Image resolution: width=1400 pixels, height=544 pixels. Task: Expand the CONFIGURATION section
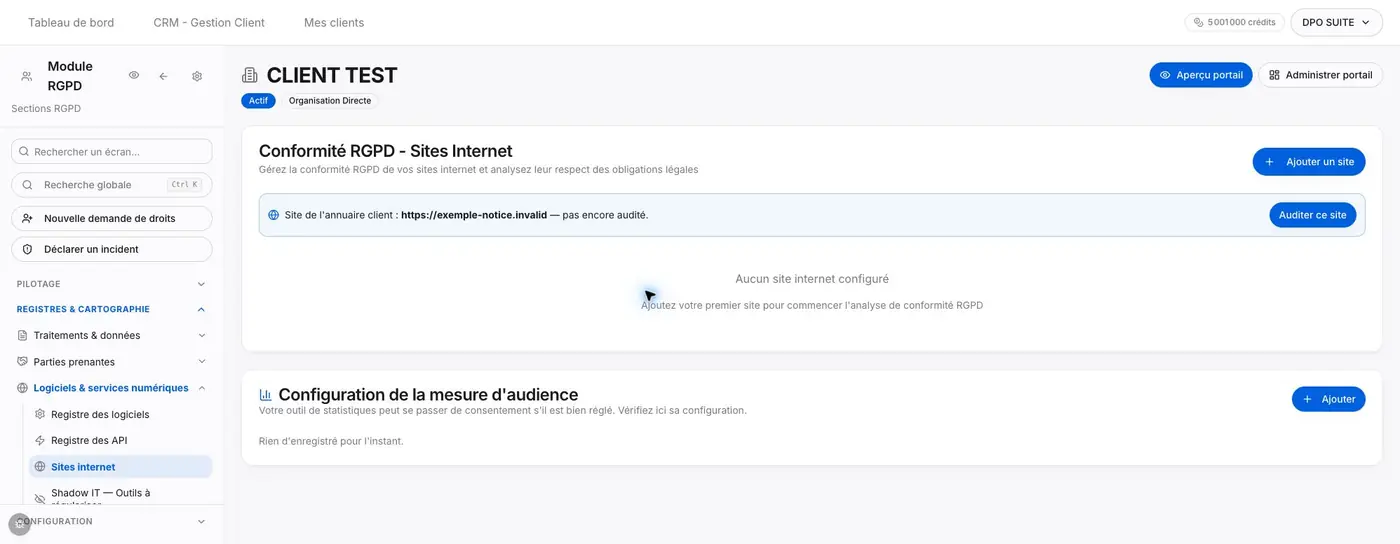pos(112,521)
